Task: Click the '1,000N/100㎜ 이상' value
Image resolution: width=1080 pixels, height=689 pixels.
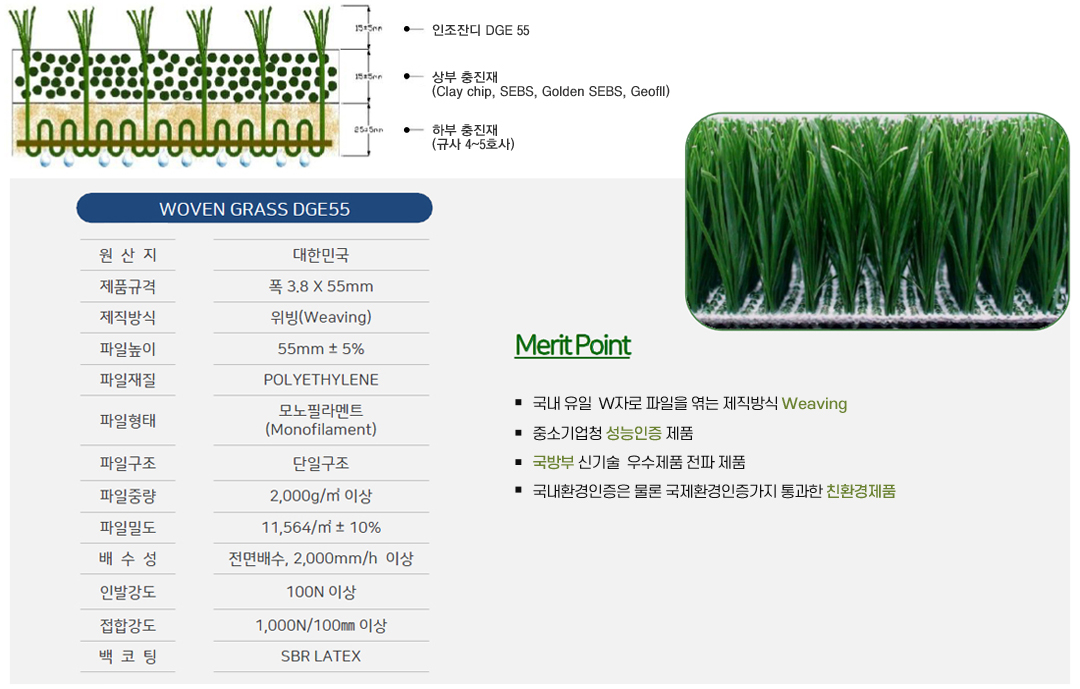Action: point(321,626)
